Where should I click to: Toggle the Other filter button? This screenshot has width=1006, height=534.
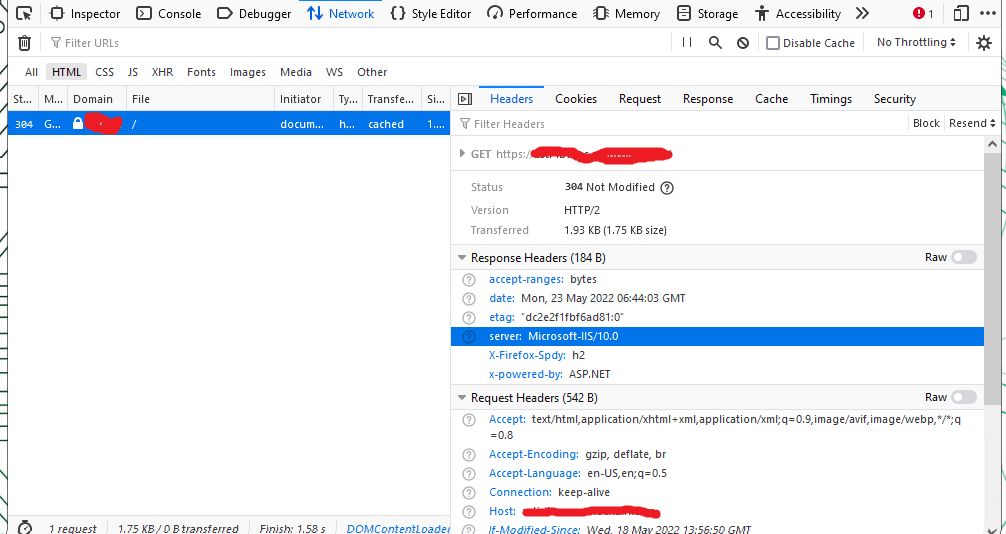click(x=372, y=72)
